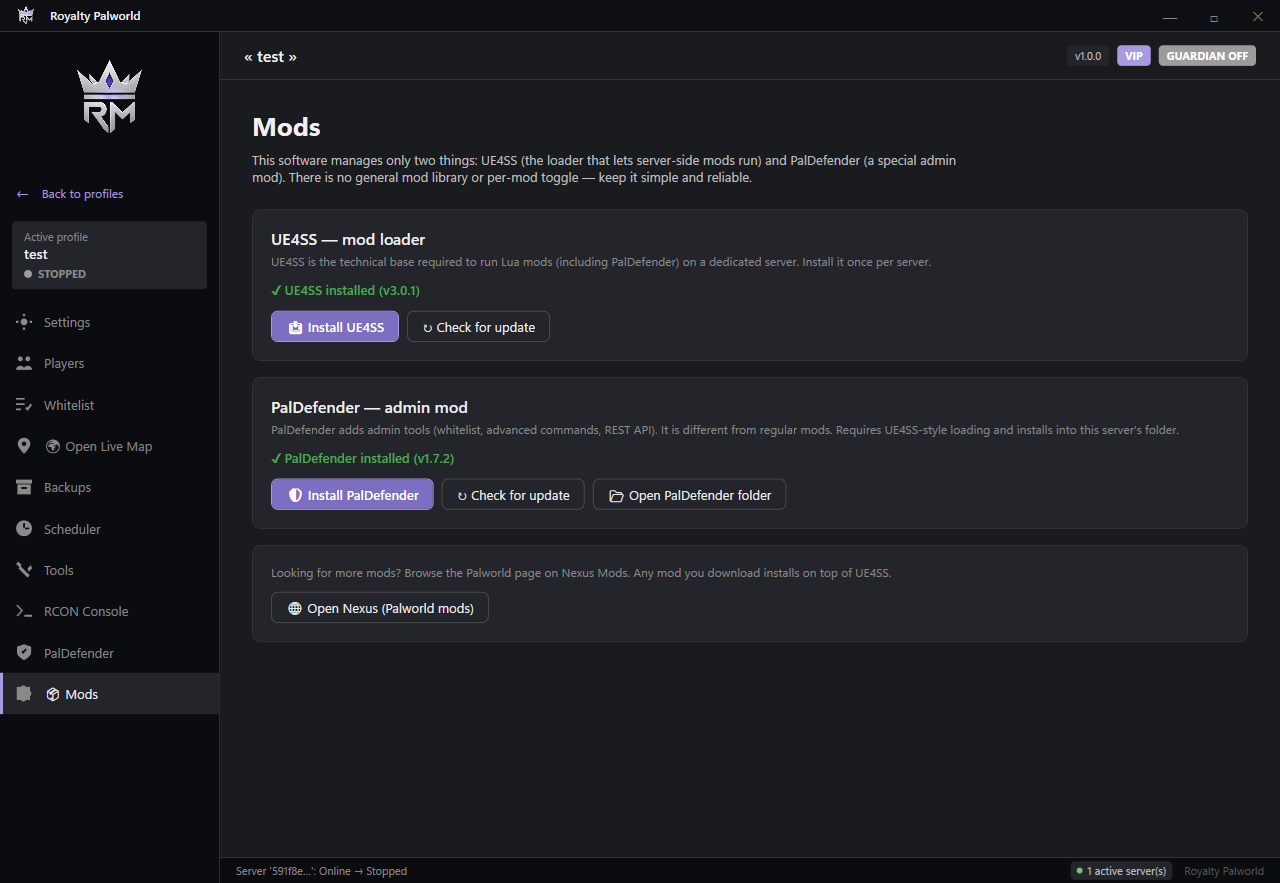The image size is (1280, 883).
Task: Click the globe icon in Open Live Map
Action: pos(53,446)
